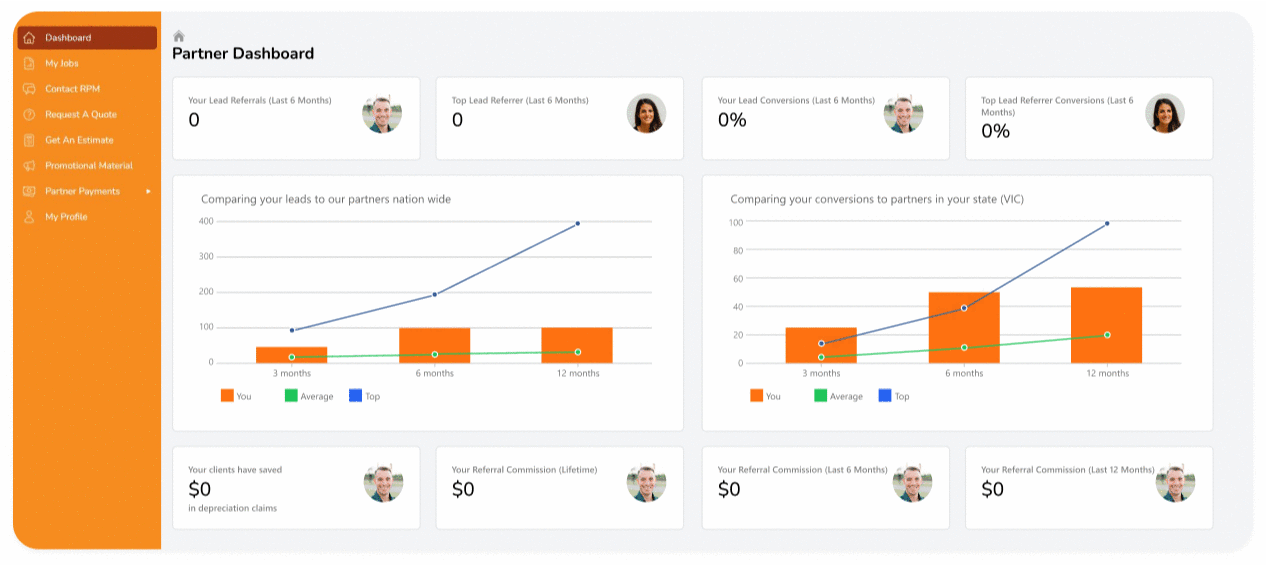Click the 12 months bar in leads chart
Viewport: 1266px width, 566px height.
[577, 345]
